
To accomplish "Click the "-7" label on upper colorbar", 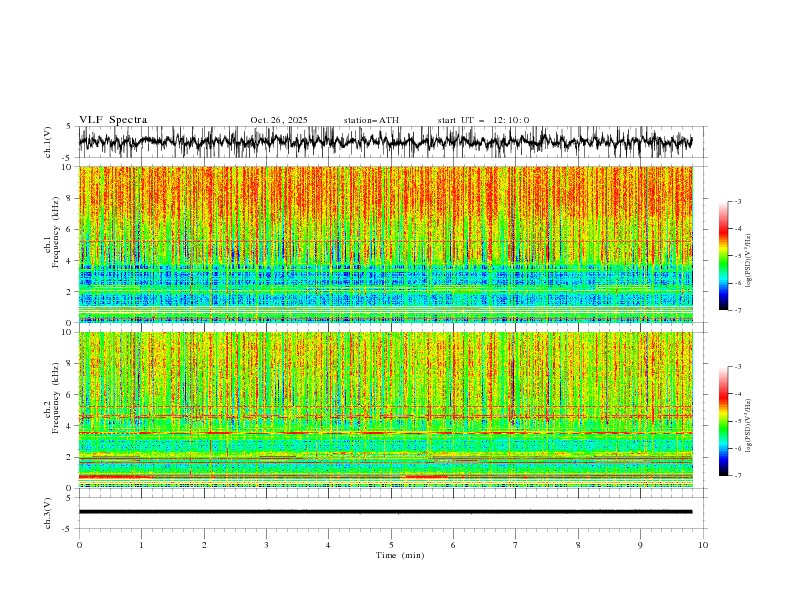I will pos(738,310).
